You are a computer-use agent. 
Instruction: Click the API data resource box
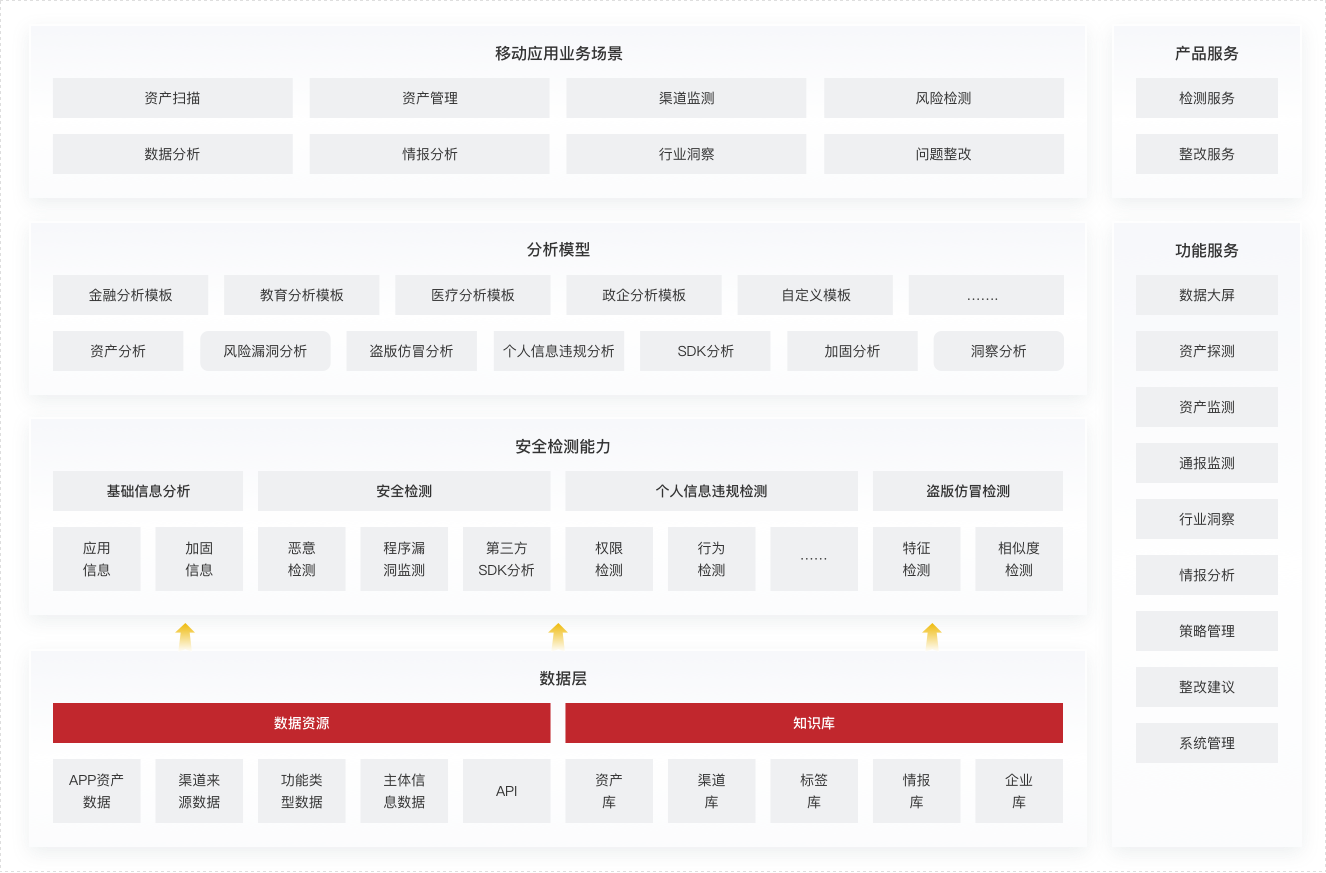pyautogui.click(x=506, y=791)
